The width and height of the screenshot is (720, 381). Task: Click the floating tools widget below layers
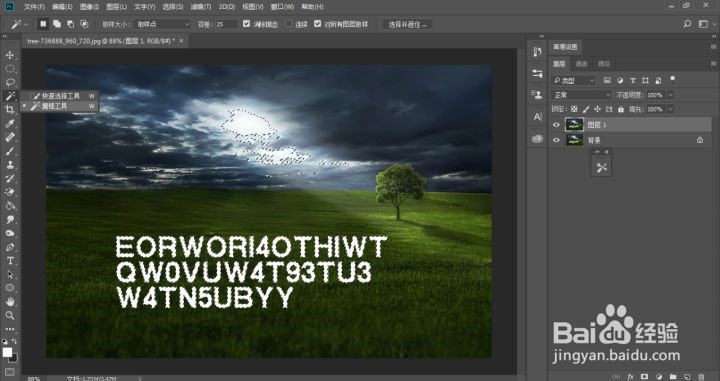601,168
